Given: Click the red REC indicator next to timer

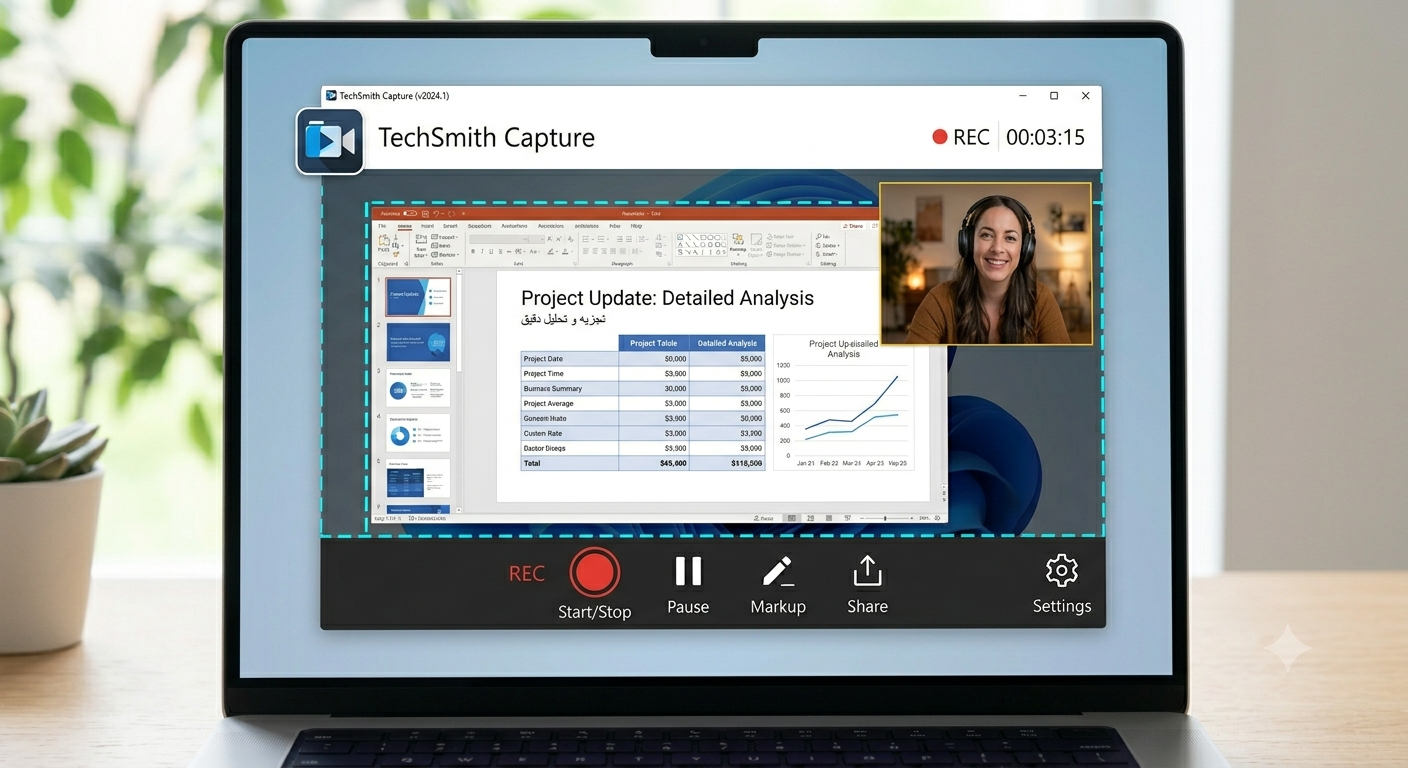Looking at the screenshot, I should coord(961,137).
